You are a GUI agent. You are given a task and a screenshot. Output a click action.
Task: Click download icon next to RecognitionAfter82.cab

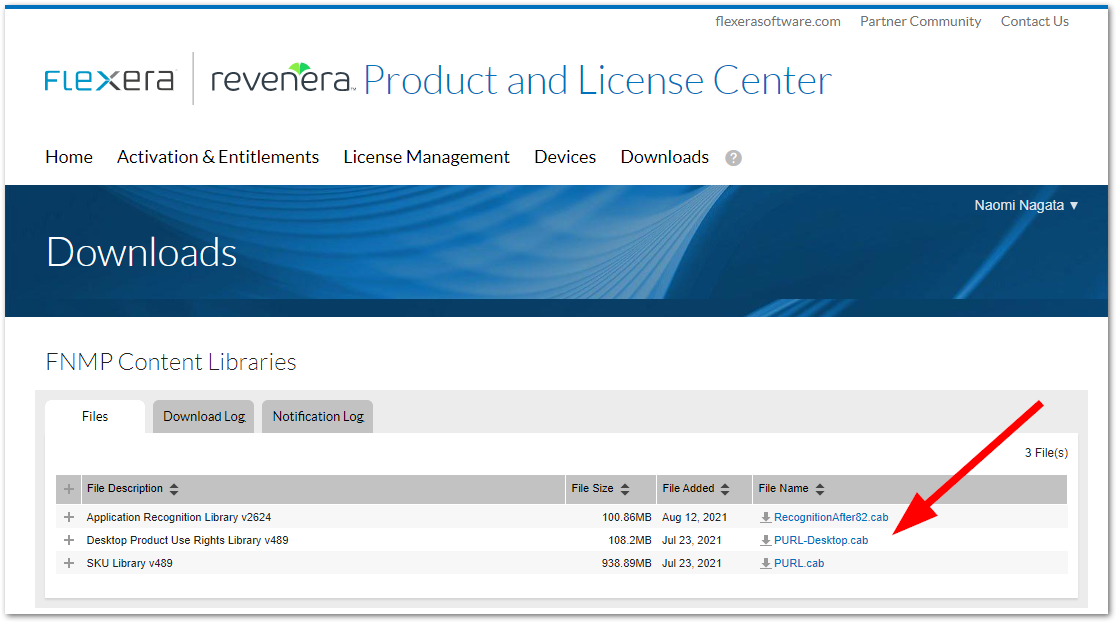766,518
